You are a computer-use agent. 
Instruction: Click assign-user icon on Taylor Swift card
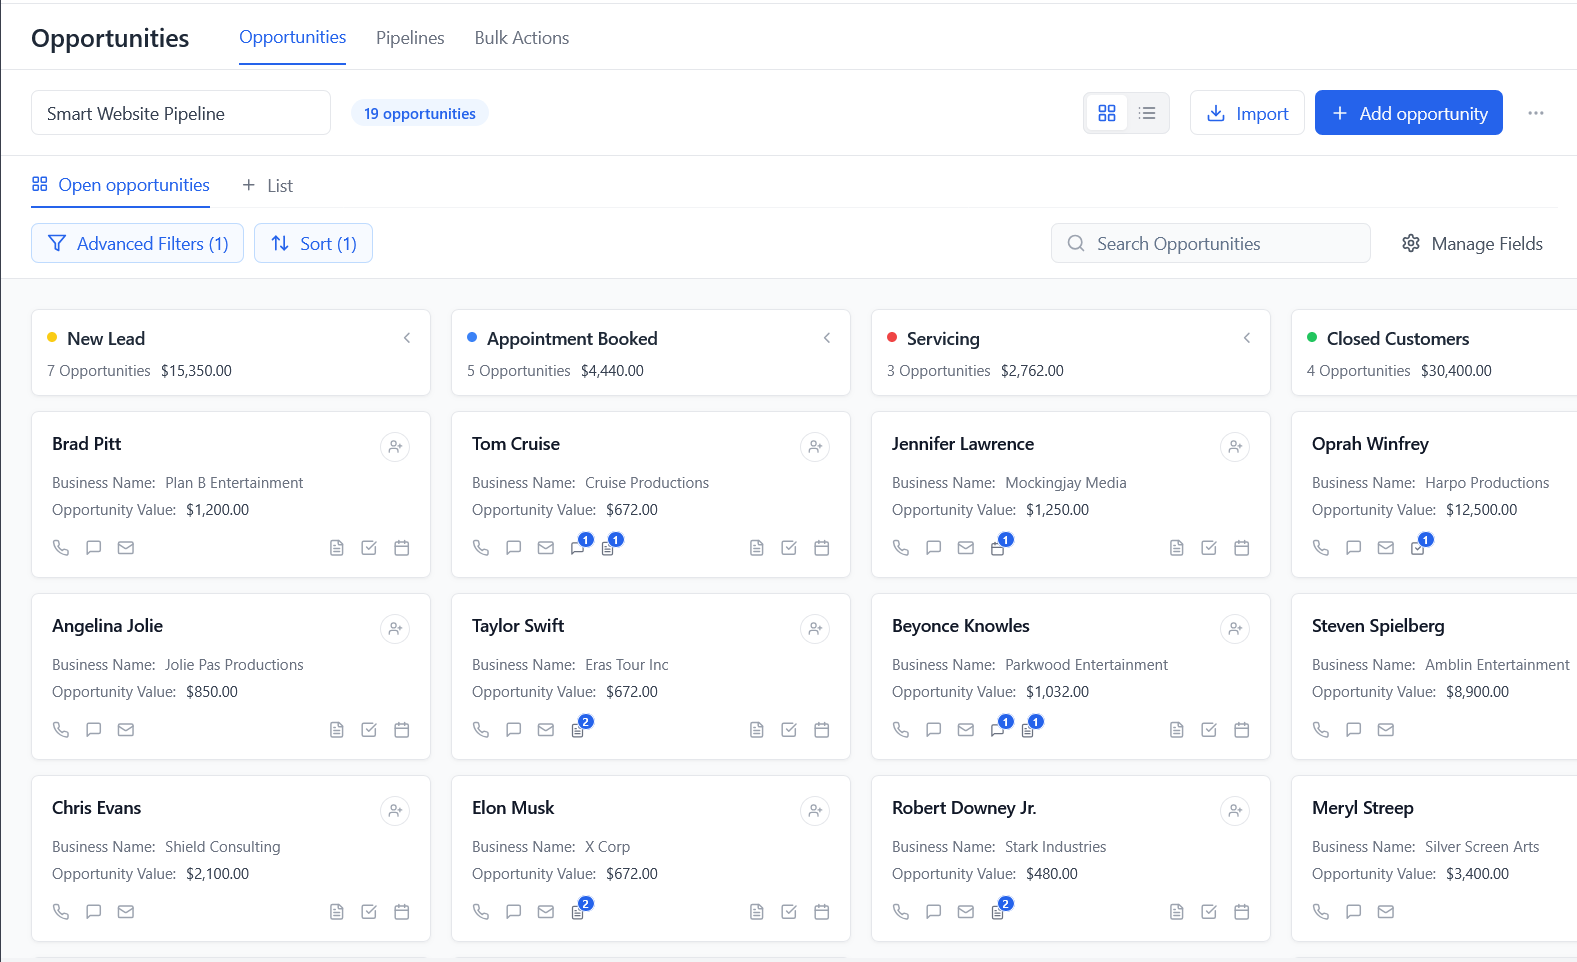(815, 629)
